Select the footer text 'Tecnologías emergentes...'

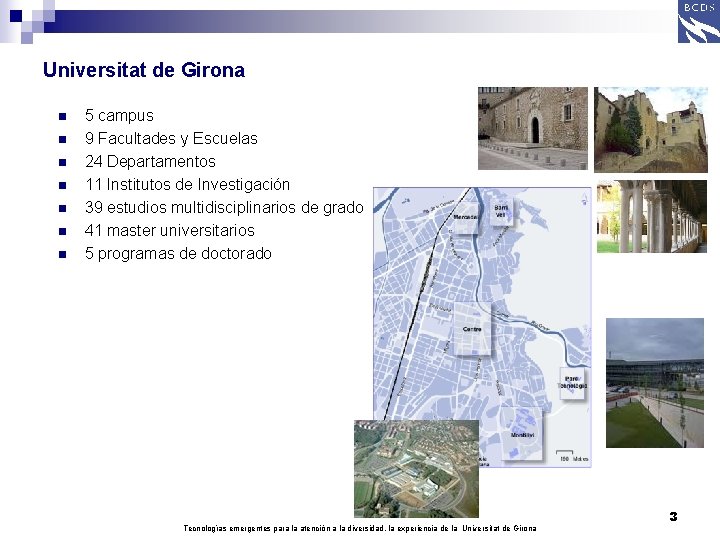[x=360, y=528]
